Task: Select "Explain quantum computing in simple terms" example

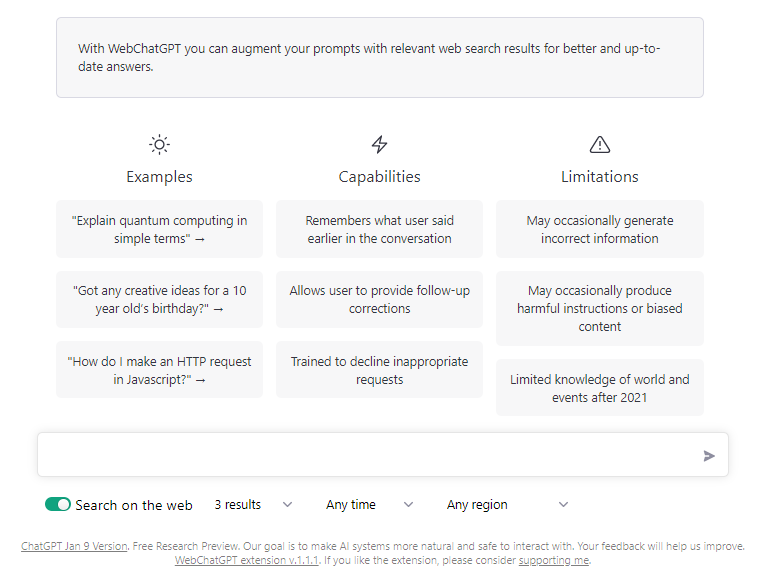Action: (x=159, y=229)
